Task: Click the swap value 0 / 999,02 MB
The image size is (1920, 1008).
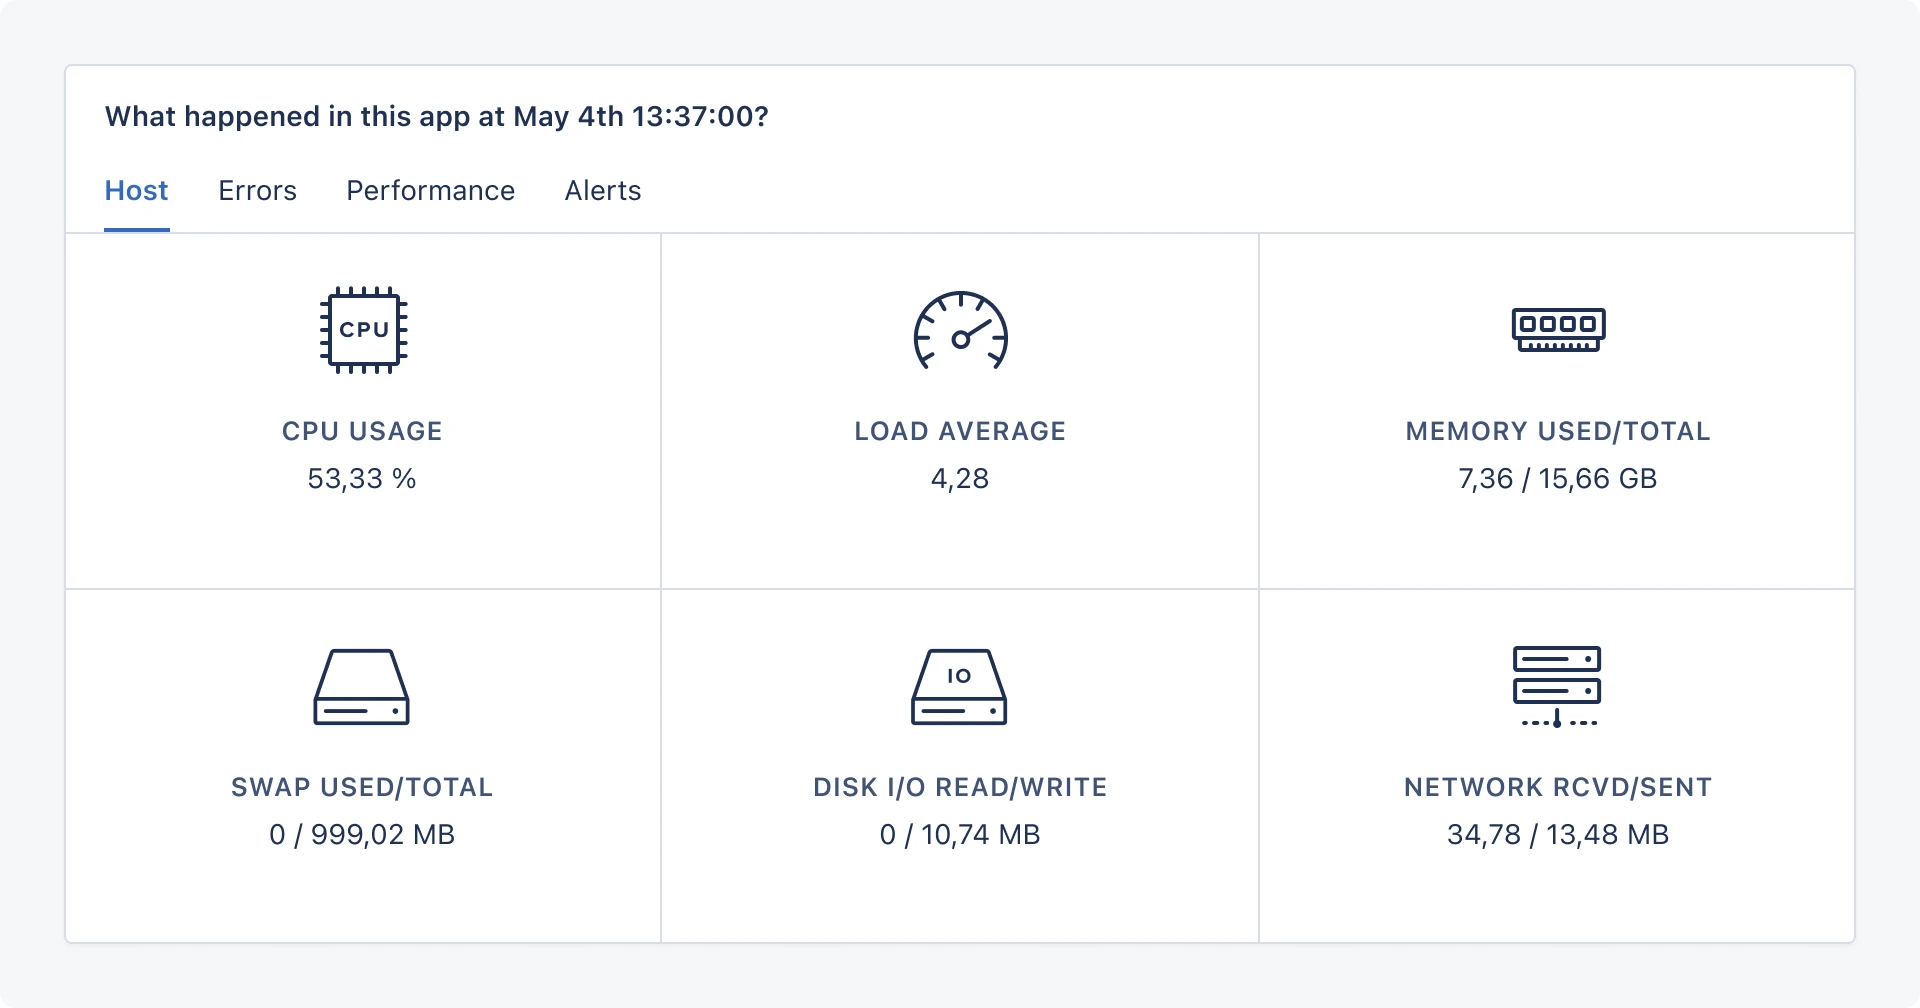Action: pyautogui.click(x=362, y=834)
